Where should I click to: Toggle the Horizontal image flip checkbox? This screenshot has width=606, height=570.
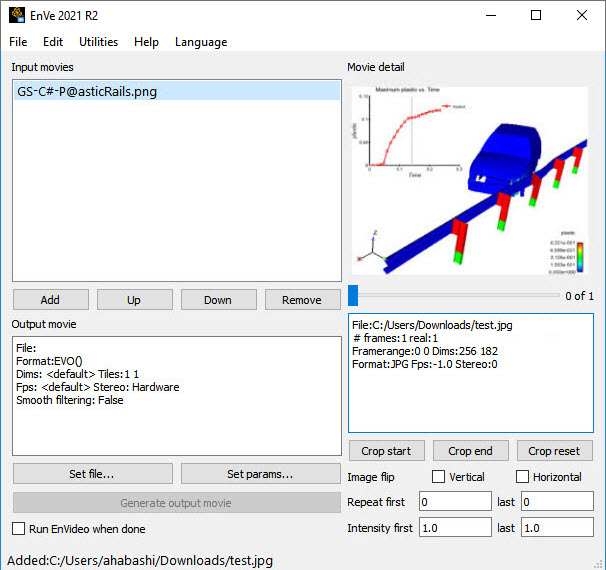coord(522,476)
